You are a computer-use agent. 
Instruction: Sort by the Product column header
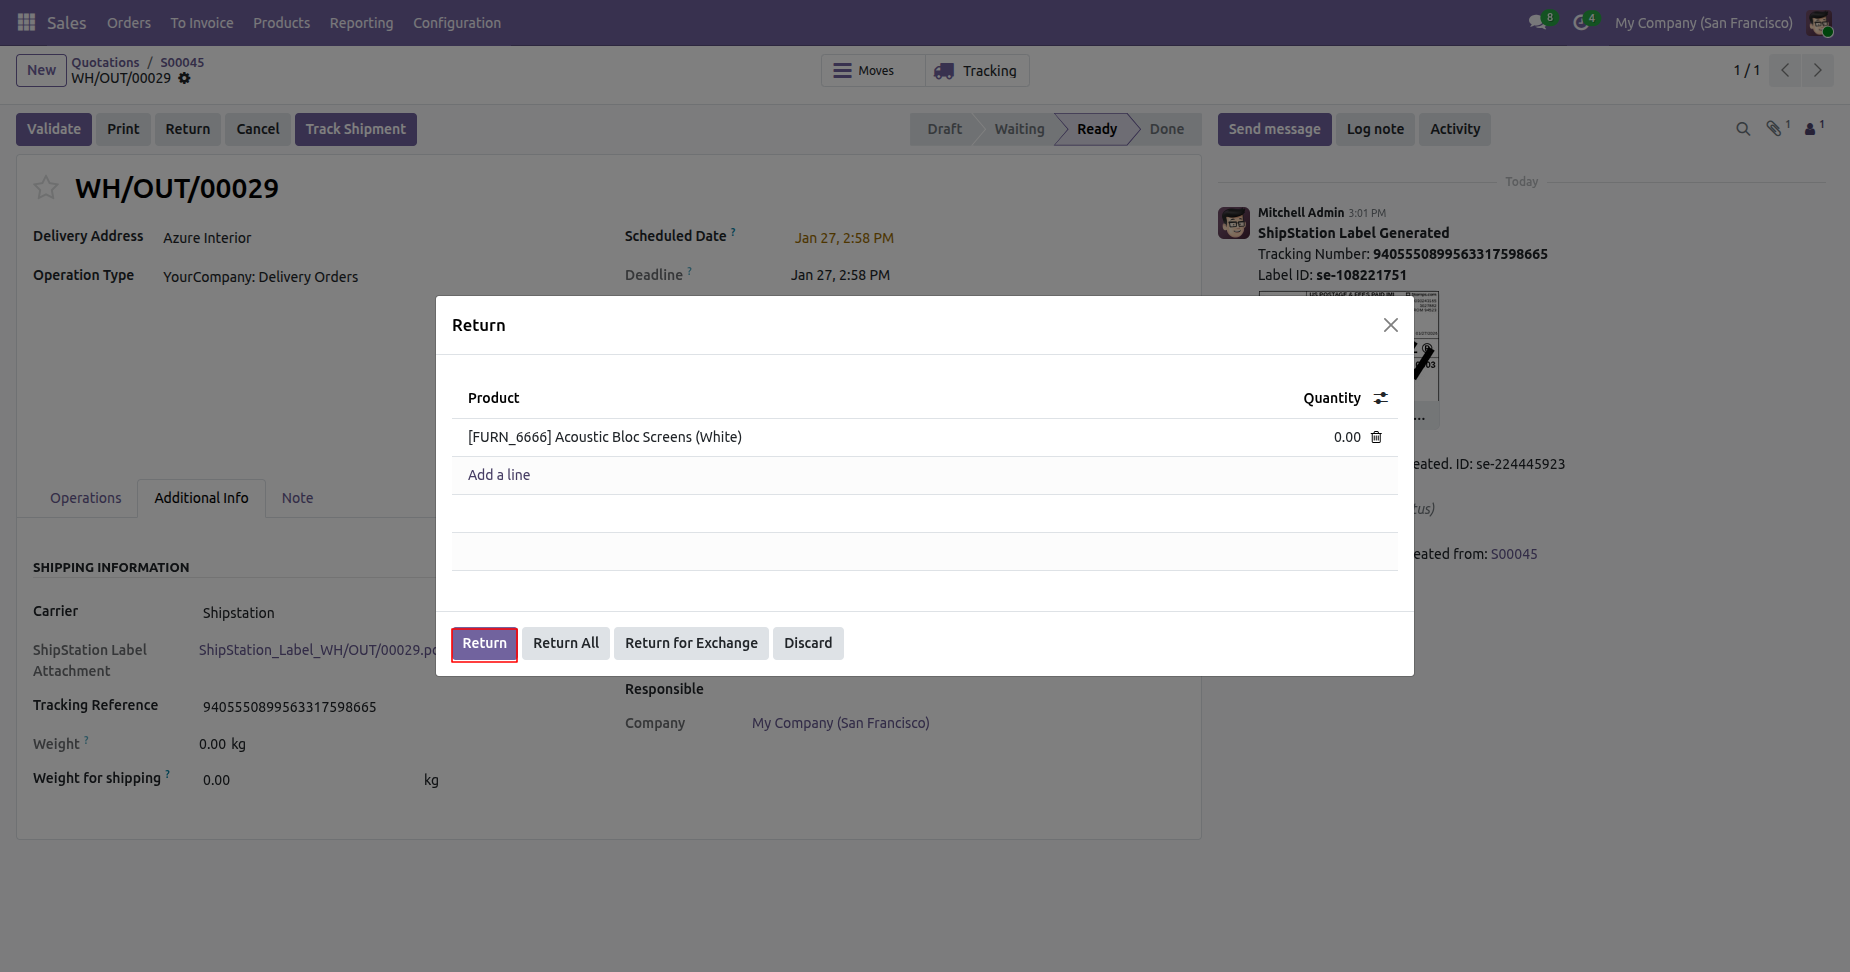(494, 398)
